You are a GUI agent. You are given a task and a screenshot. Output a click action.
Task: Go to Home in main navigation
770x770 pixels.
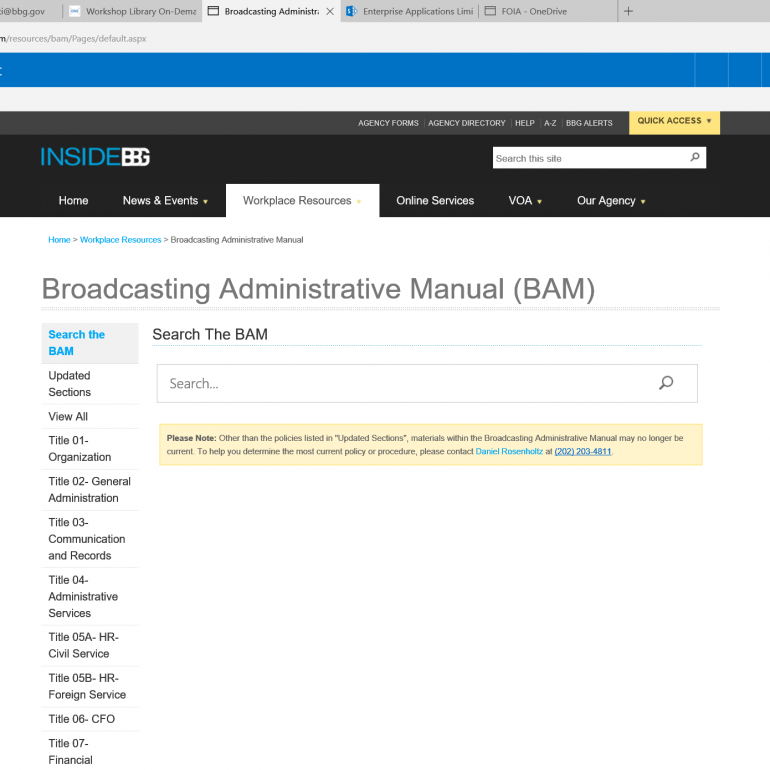pyautogui.click(x=73, y=200)
